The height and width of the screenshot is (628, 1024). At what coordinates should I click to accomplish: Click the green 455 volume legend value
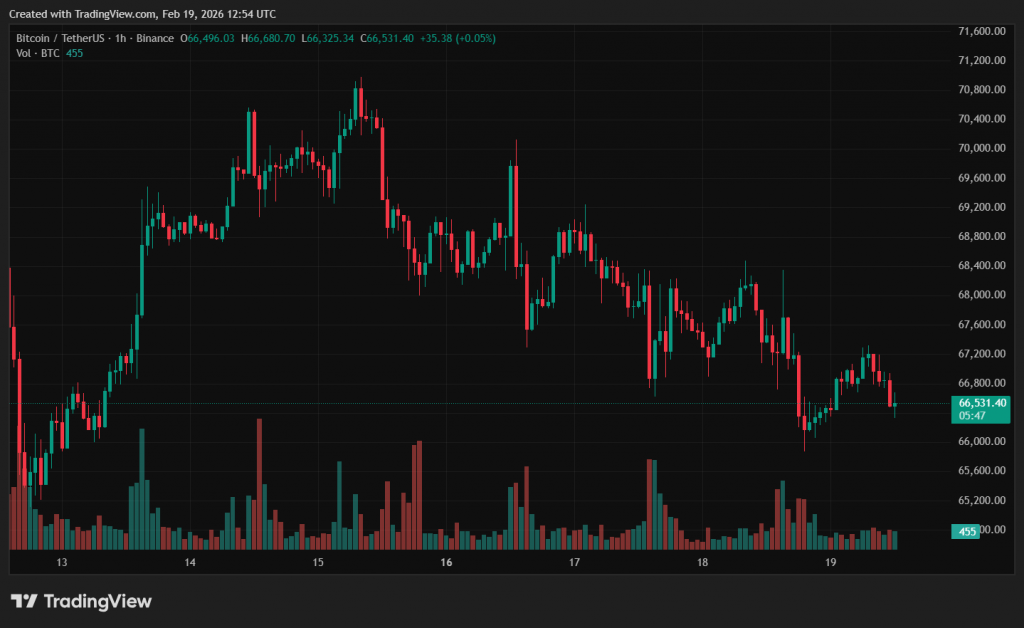(75, 53)
